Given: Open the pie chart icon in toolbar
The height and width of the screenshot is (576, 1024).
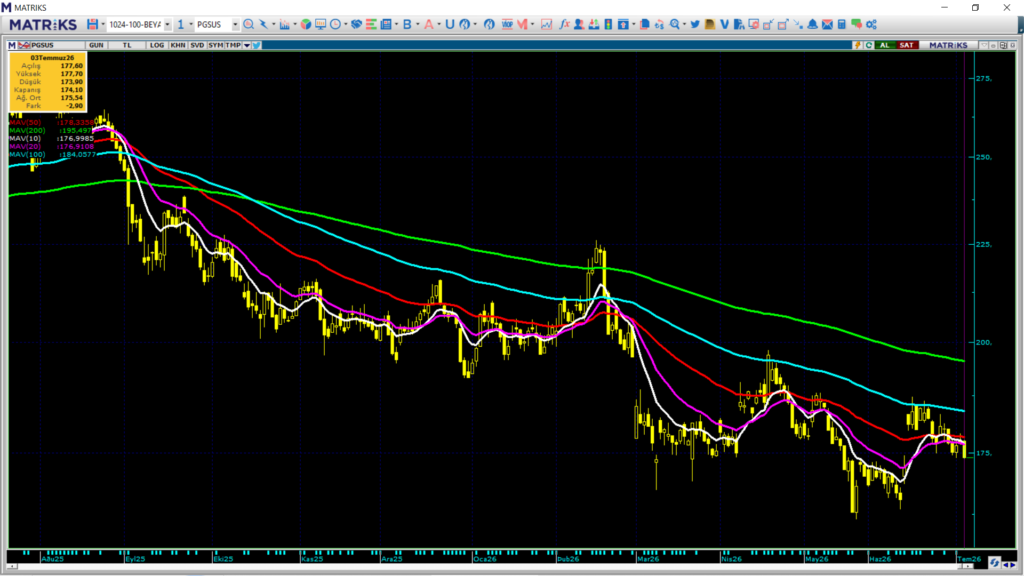Looking at the screenshot, I should (x=306, y=24).
